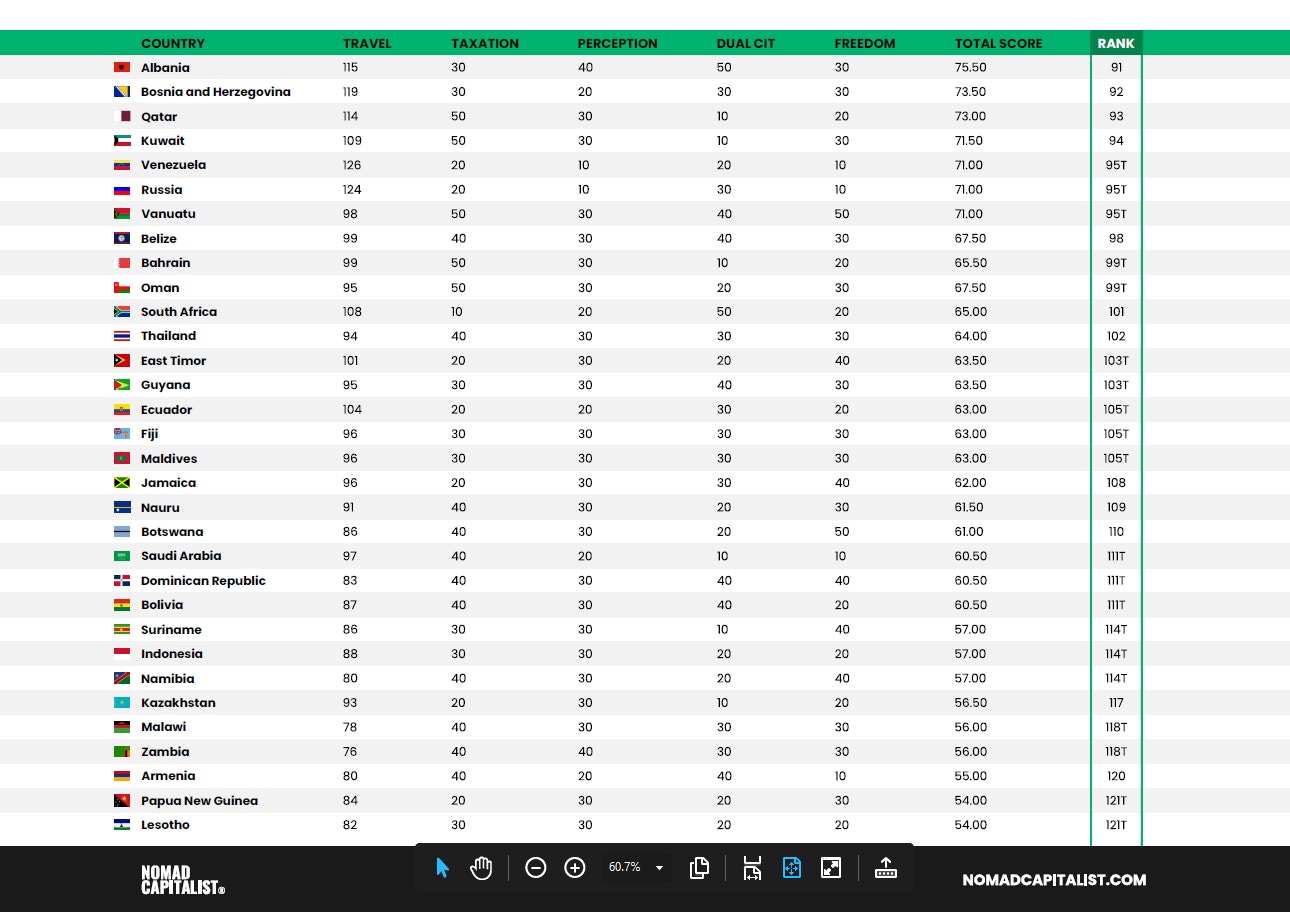
Task: Open the NOMADCAPITALIST.COM link
Action: coord(1054,880)
